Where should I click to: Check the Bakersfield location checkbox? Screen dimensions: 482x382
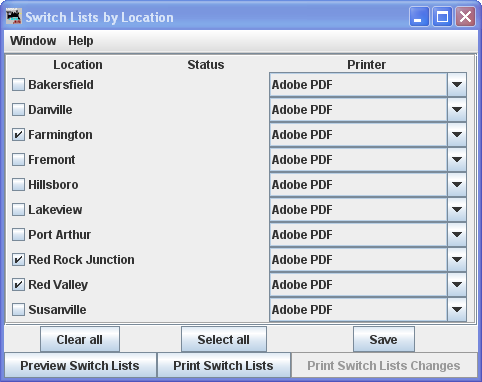[18, 85]
